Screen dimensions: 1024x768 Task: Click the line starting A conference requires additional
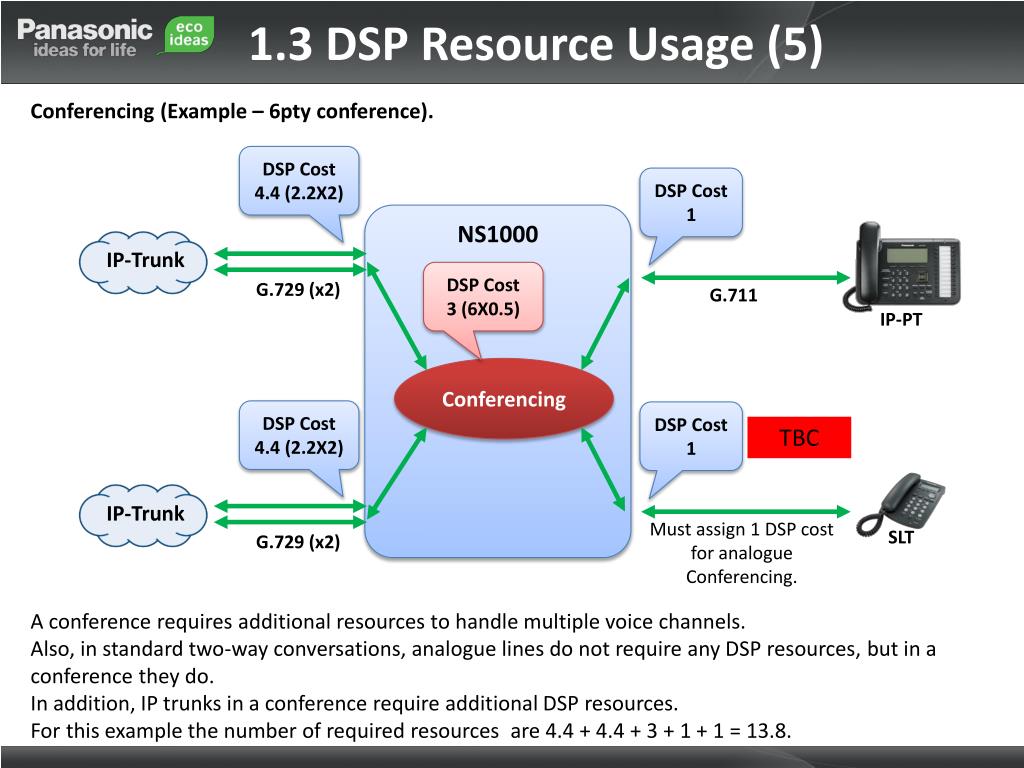[x=388, y=621]
